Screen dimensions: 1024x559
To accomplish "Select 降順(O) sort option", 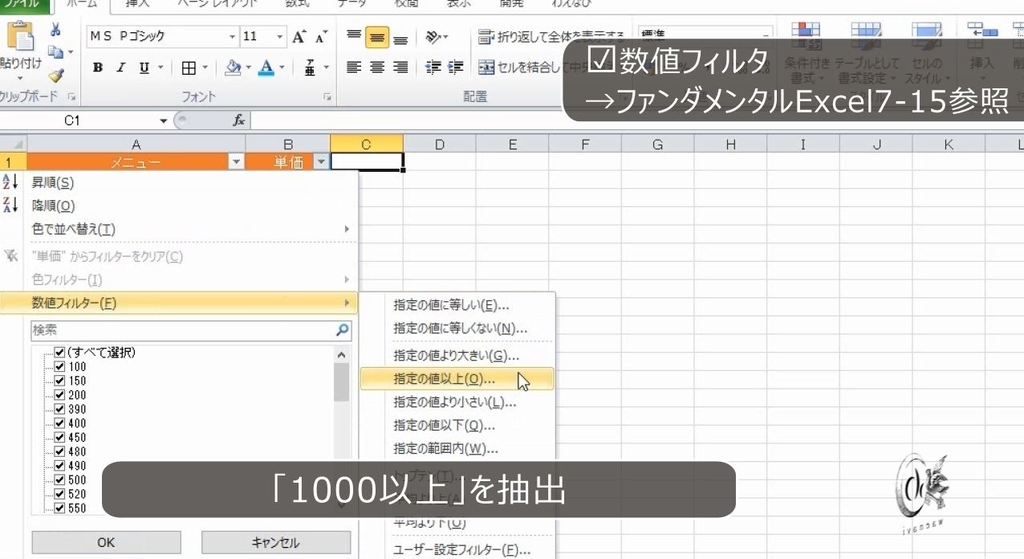I will pos(179,206).
